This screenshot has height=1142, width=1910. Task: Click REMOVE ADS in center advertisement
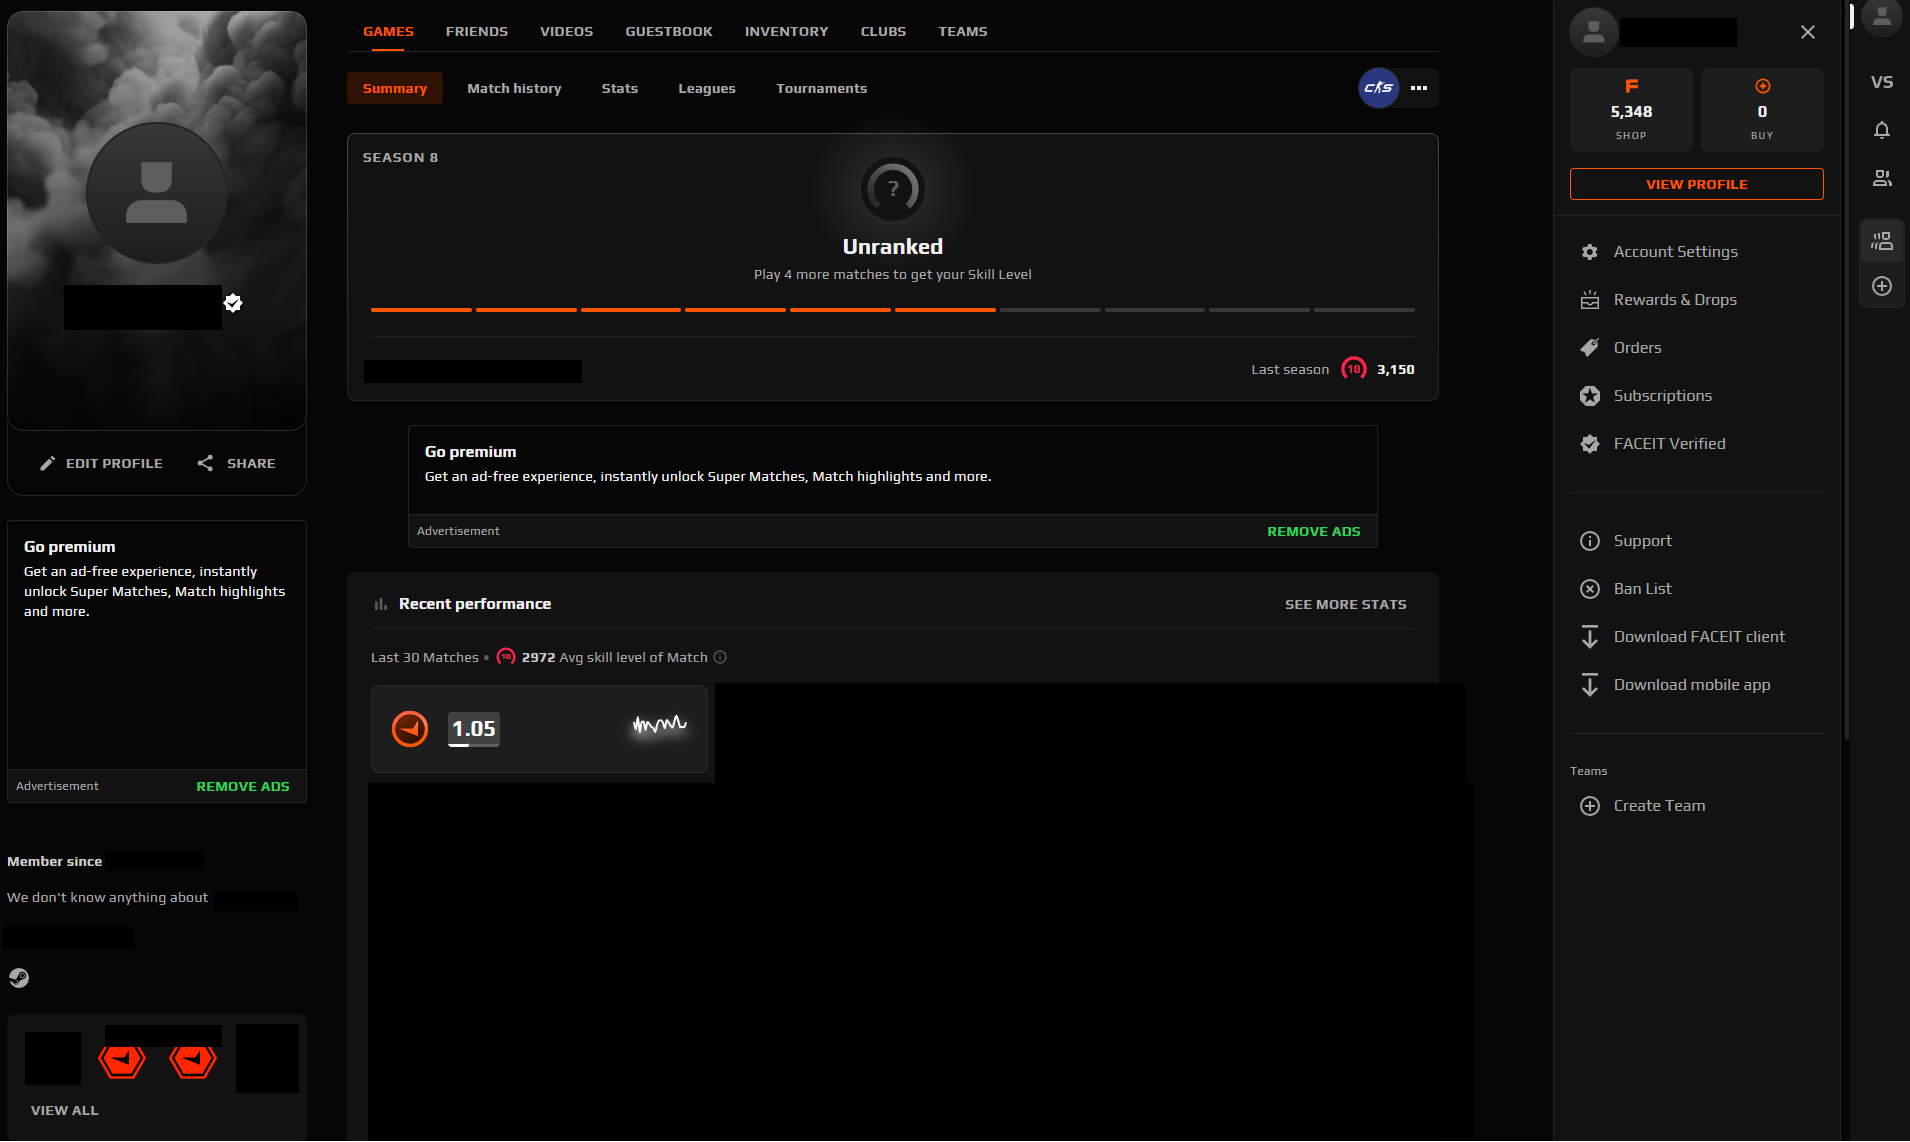pos(1313,531)
